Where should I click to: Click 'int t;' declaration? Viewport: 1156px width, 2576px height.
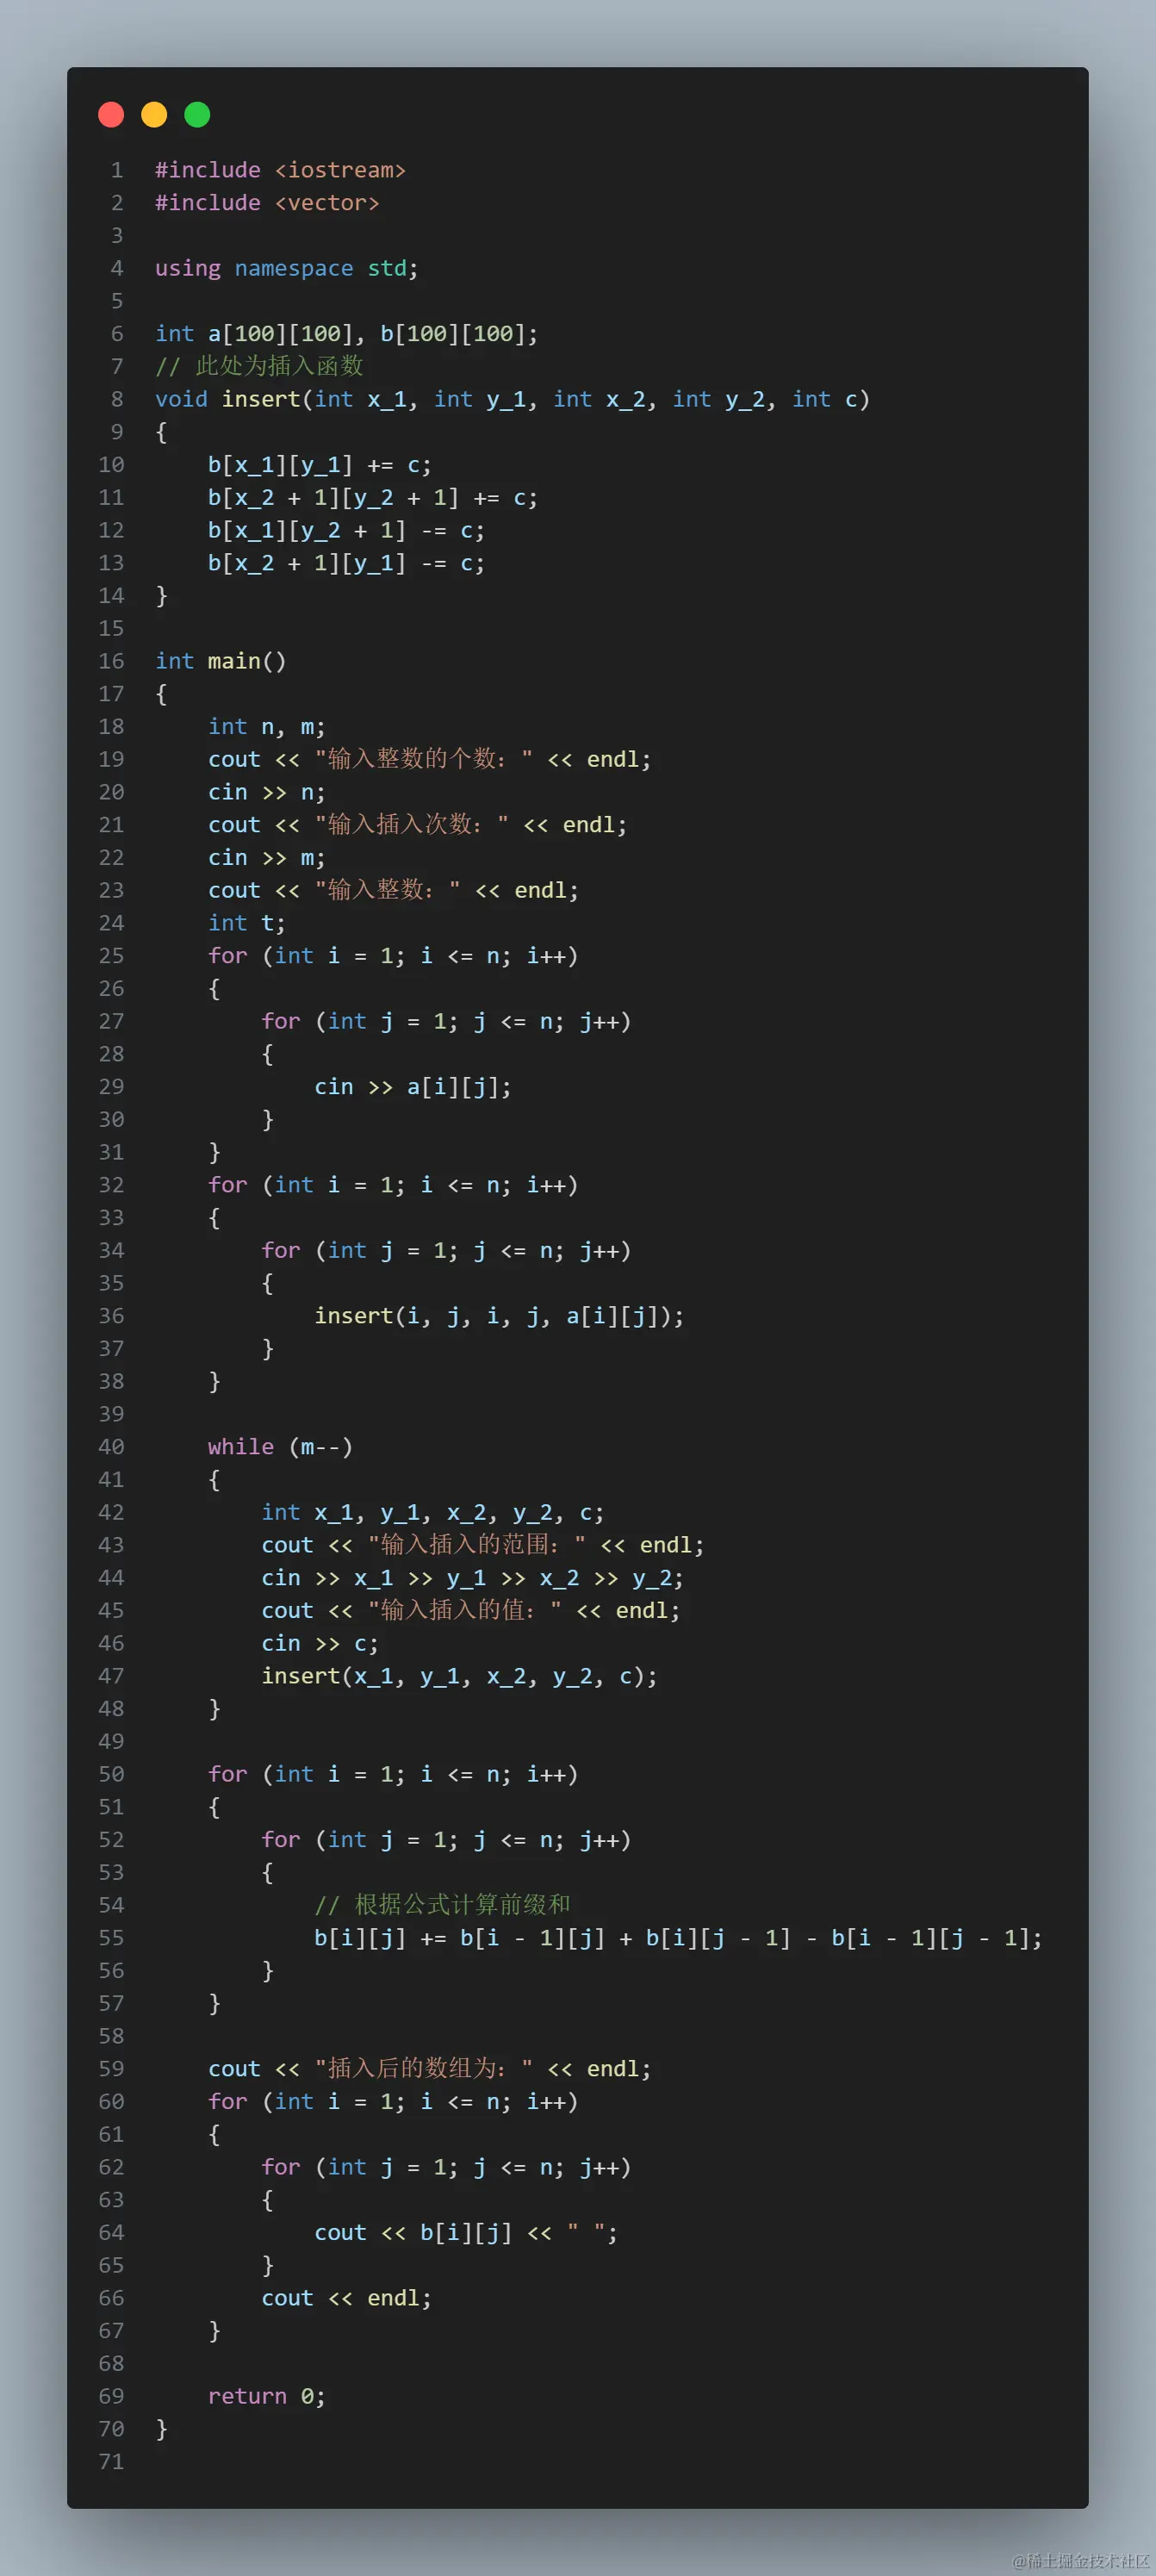click(x=246, y=923)
